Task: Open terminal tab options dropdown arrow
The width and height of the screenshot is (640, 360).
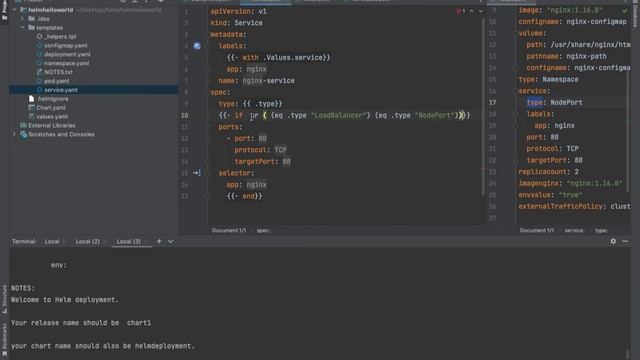Action: pos(170,242)
